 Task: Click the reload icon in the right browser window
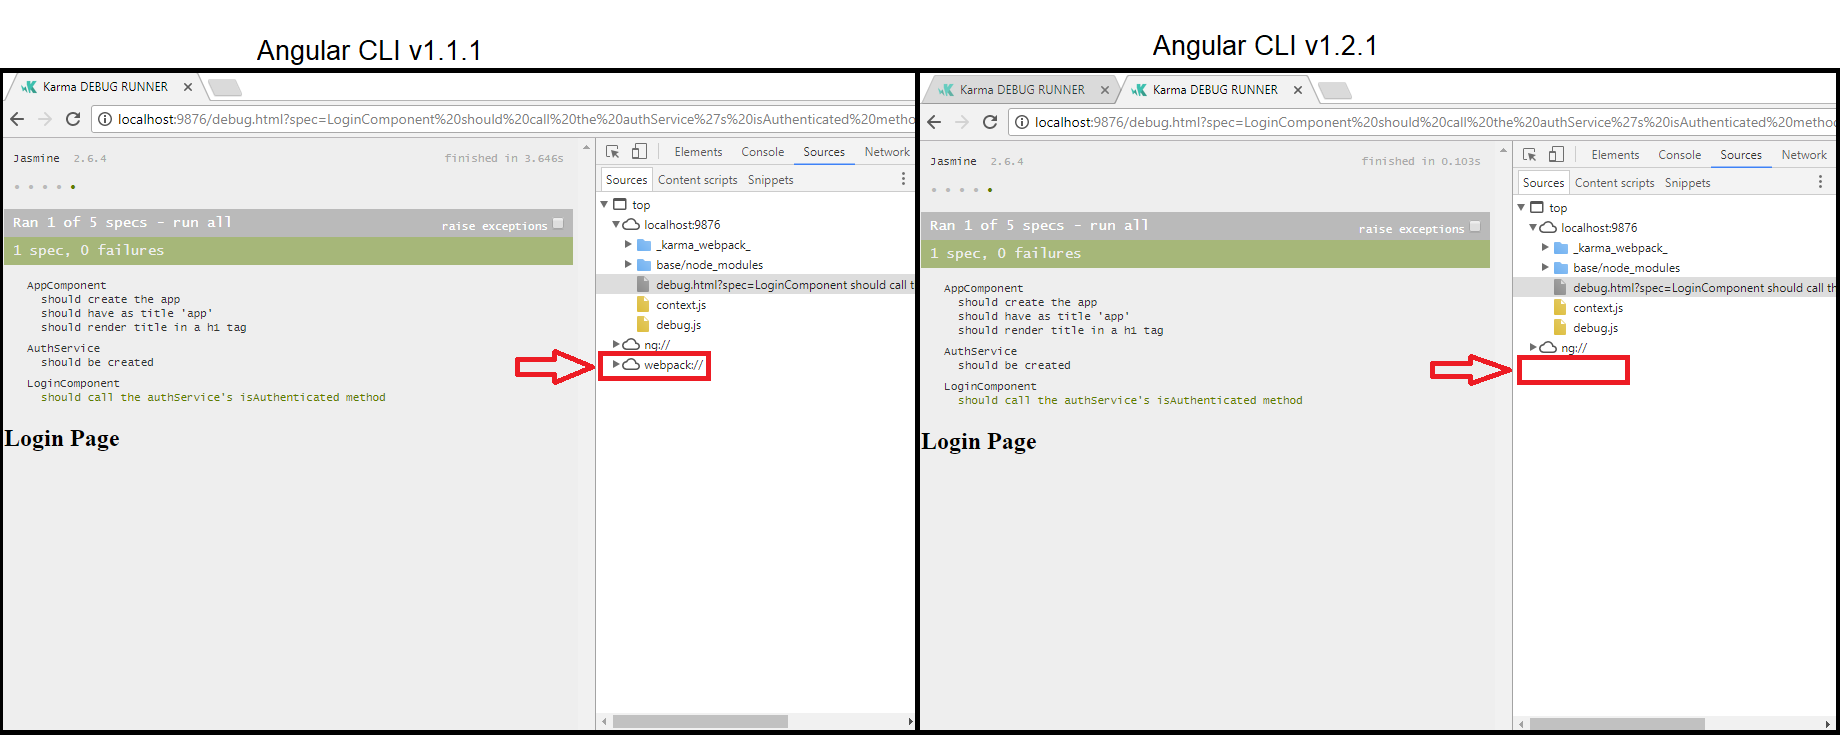click(990, 122)
